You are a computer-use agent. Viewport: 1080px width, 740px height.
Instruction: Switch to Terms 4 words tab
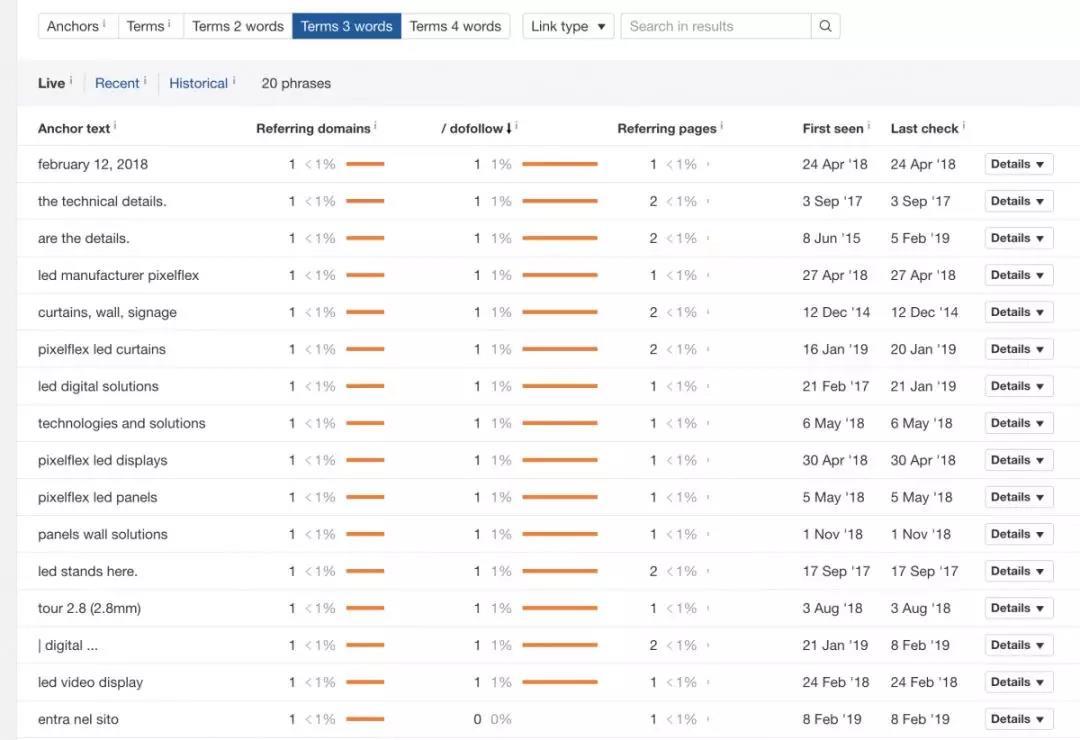coord(455,26)
